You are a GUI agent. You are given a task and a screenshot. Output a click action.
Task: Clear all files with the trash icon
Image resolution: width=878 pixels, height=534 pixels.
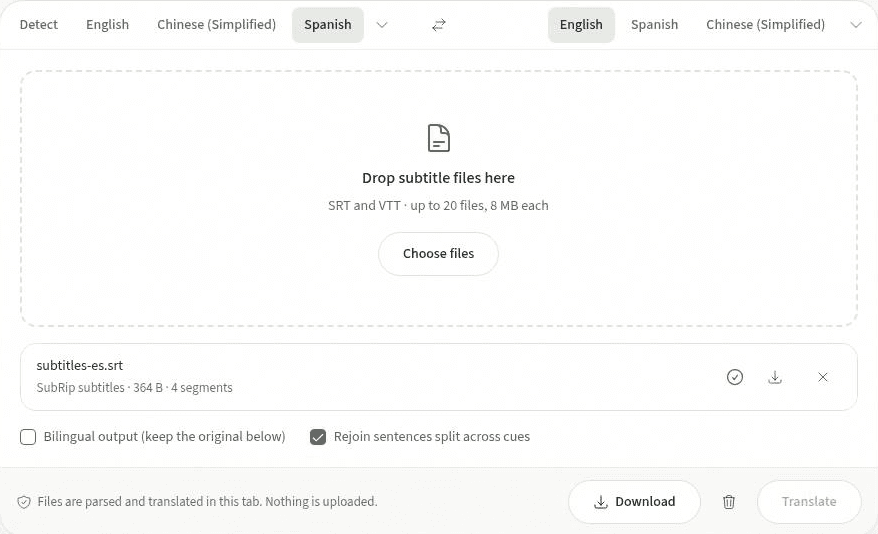728,502
